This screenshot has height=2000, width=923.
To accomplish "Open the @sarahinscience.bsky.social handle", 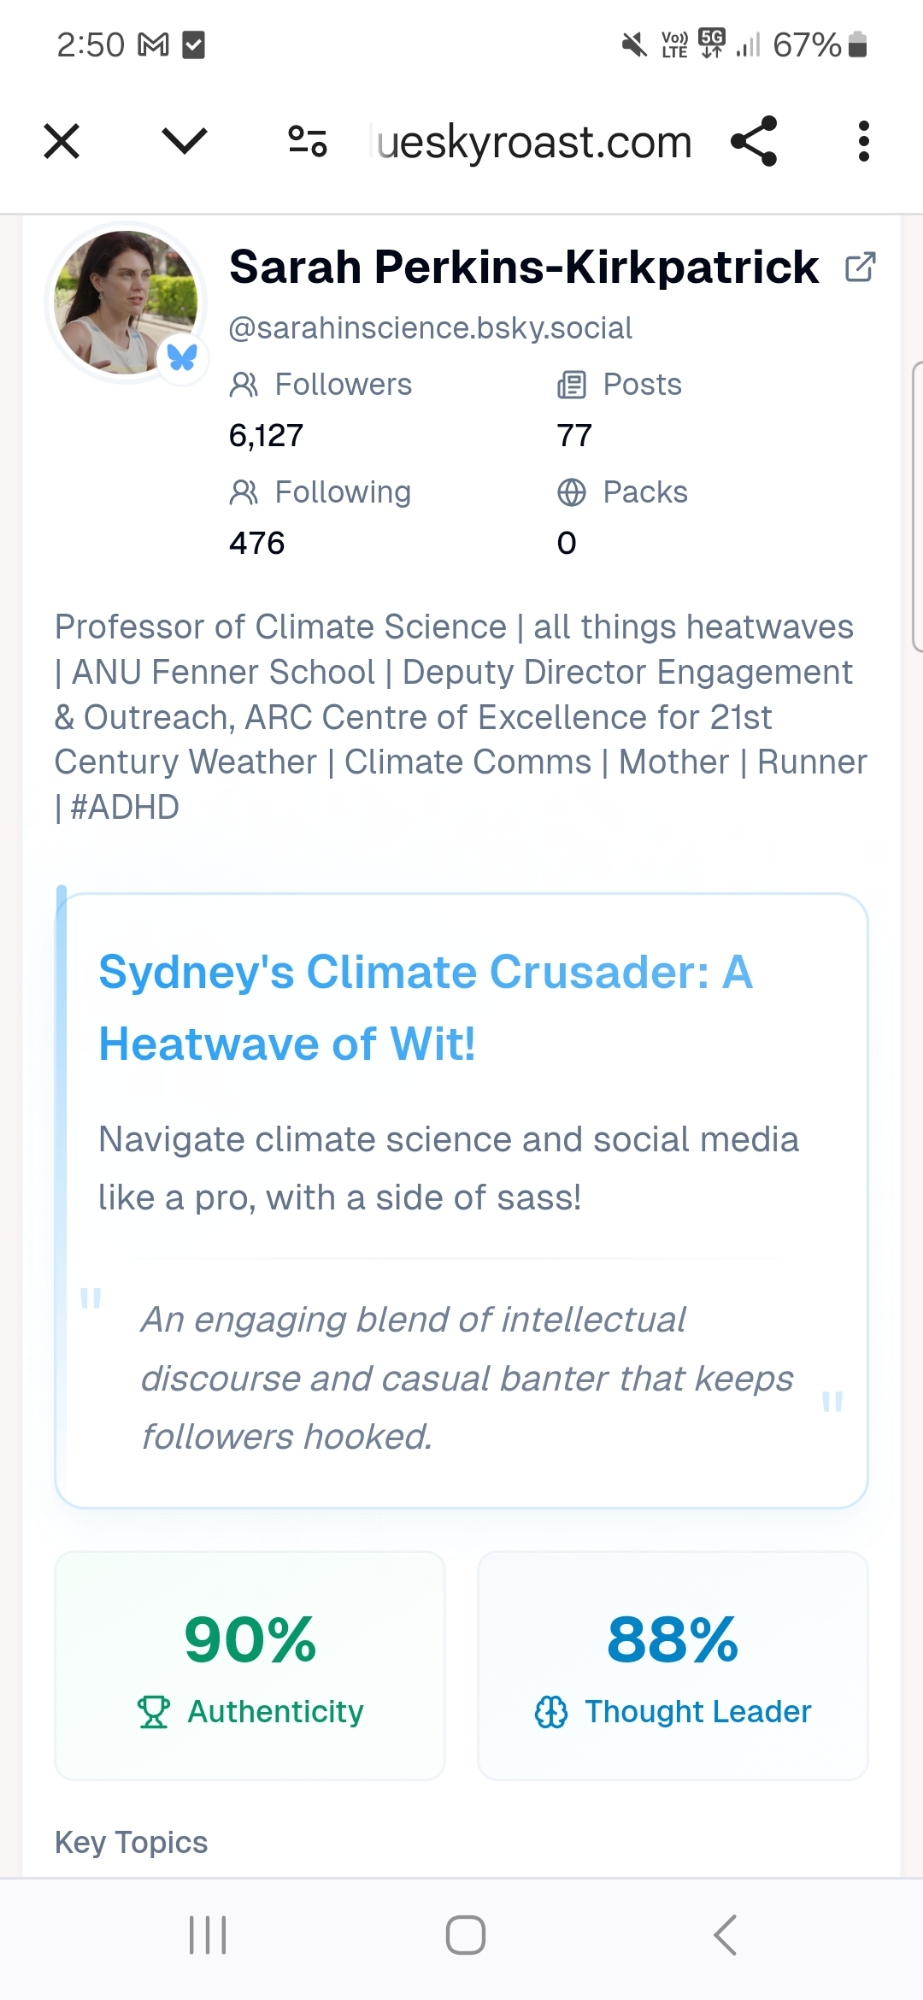I will click(430, 328).
